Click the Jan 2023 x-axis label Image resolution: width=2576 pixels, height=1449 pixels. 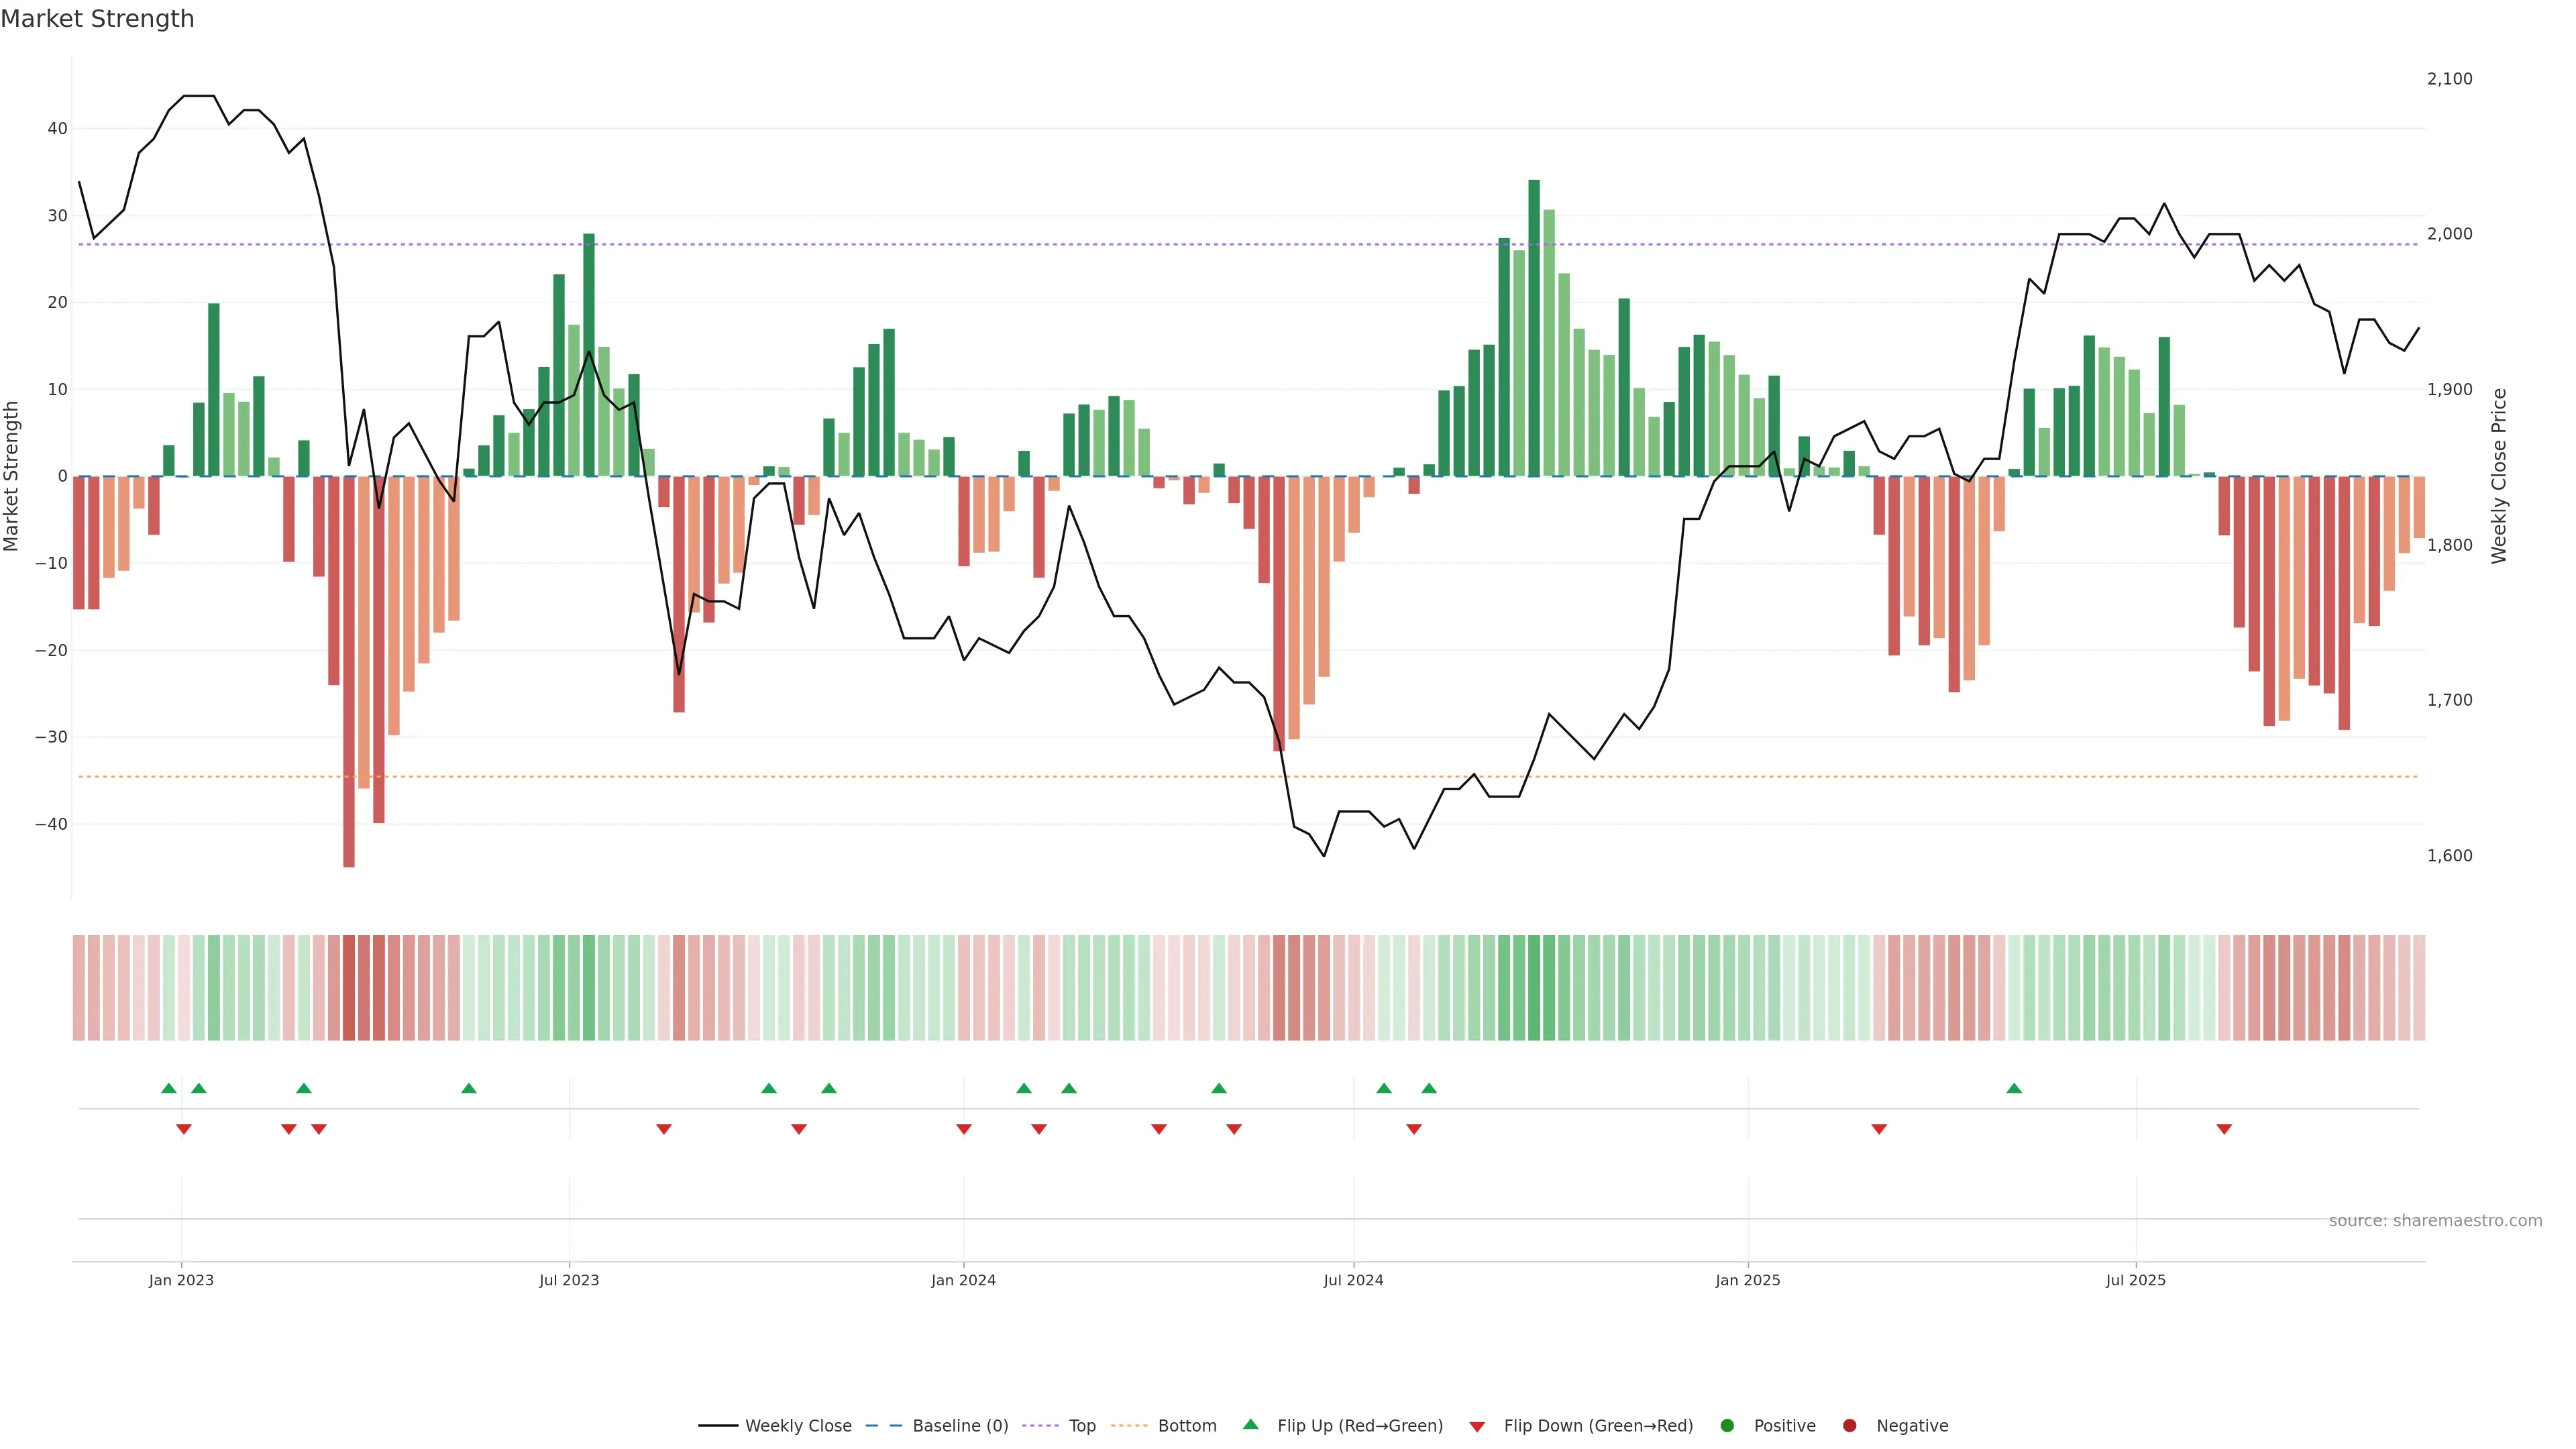click(x=181, y=1280)
